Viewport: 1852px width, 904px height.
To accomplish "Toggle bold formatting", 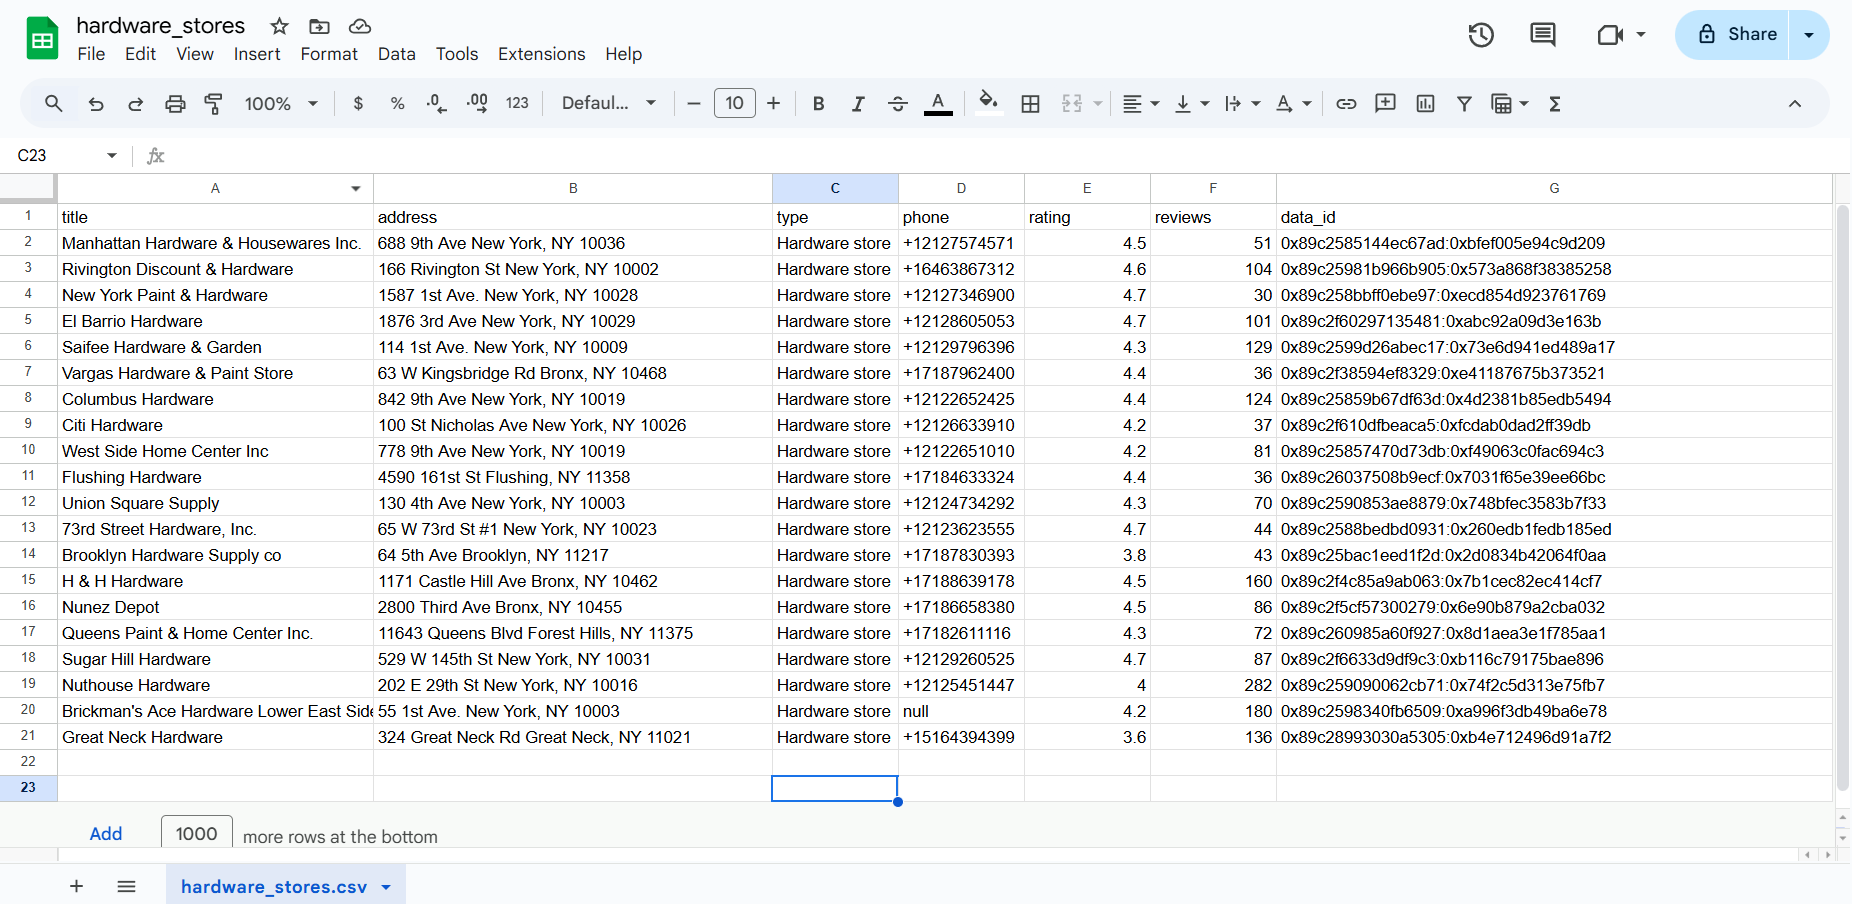I will (818, 103).
